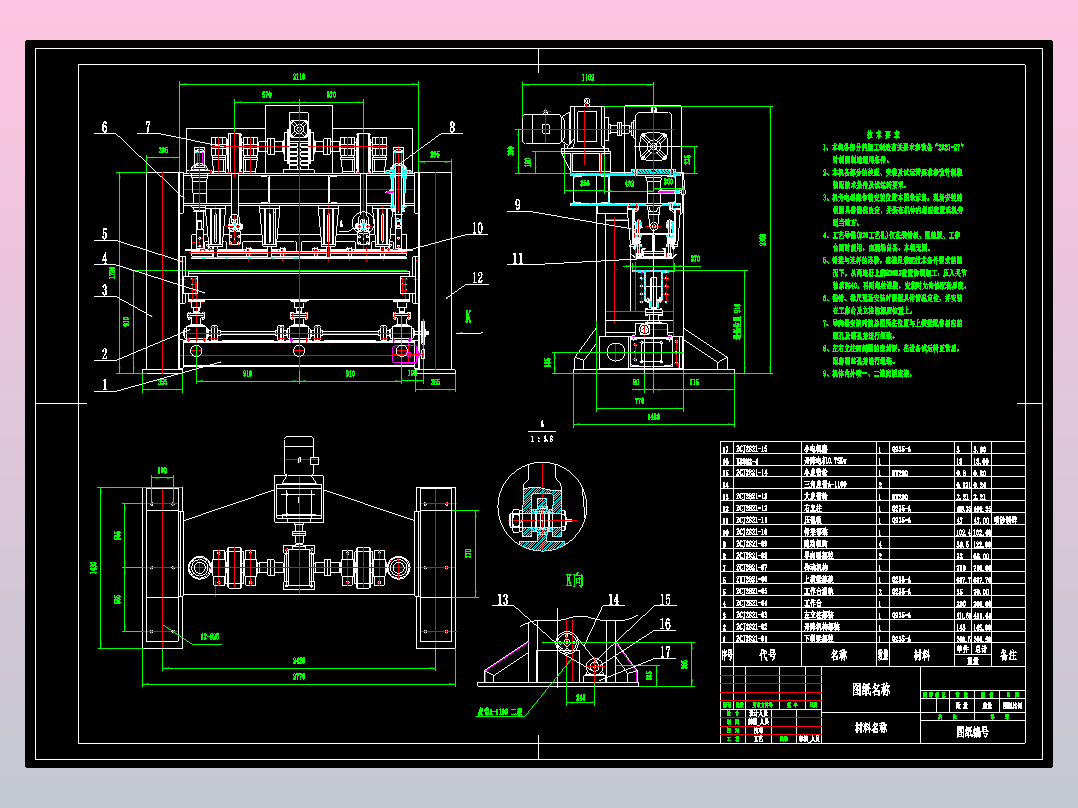Click the 图纸编号 title block cell
The width and height of the screenshot is (1078, 808).
pos(973,732)
